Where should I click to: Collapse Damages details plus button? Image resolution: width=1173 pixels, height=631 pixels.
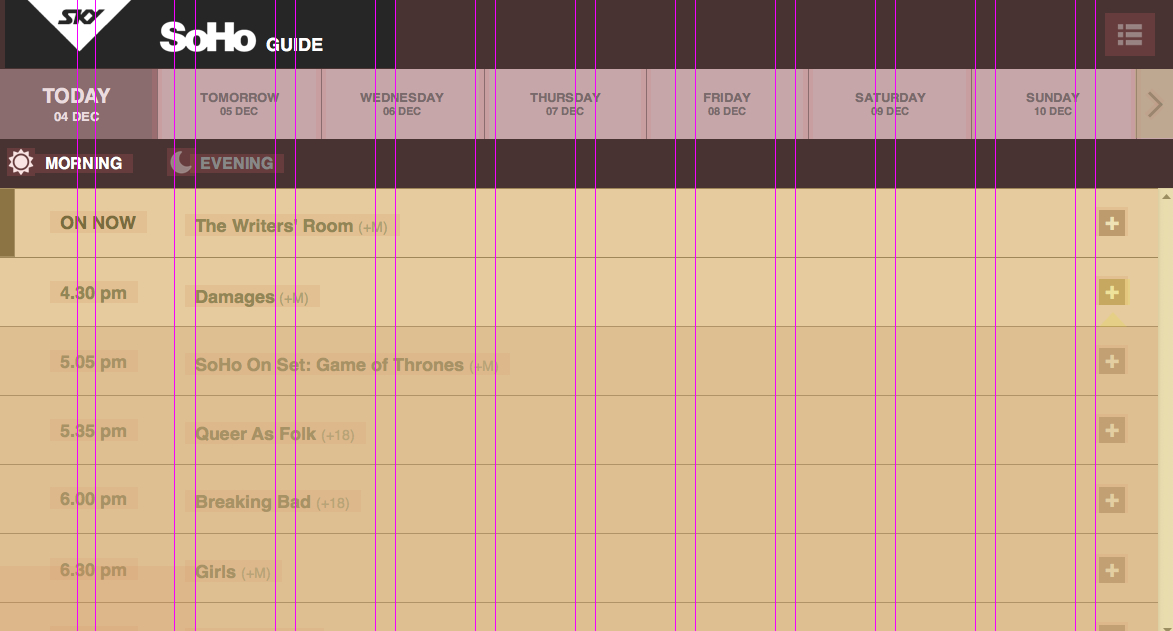(1112, 292)
